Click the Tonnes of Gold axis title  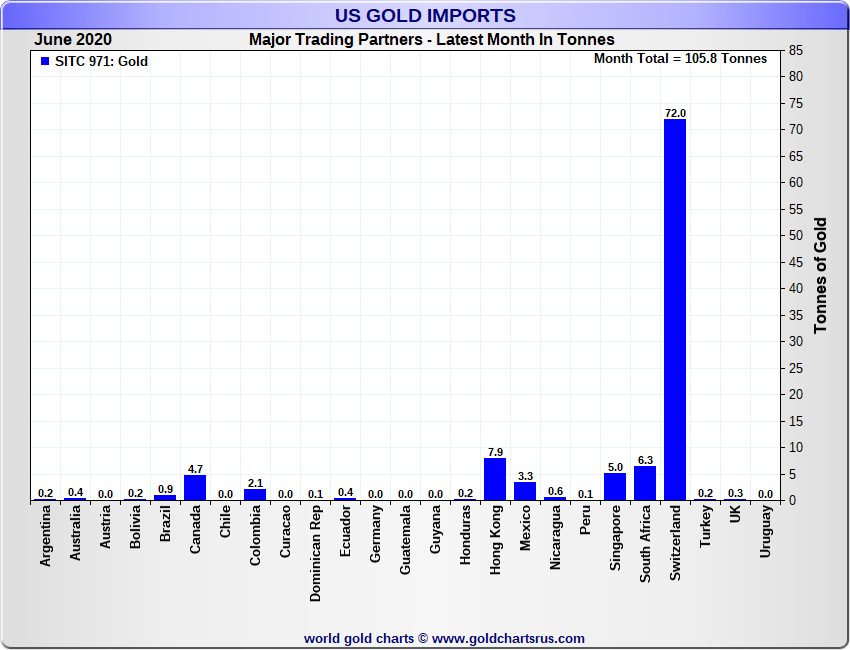(x=820, y=275)
